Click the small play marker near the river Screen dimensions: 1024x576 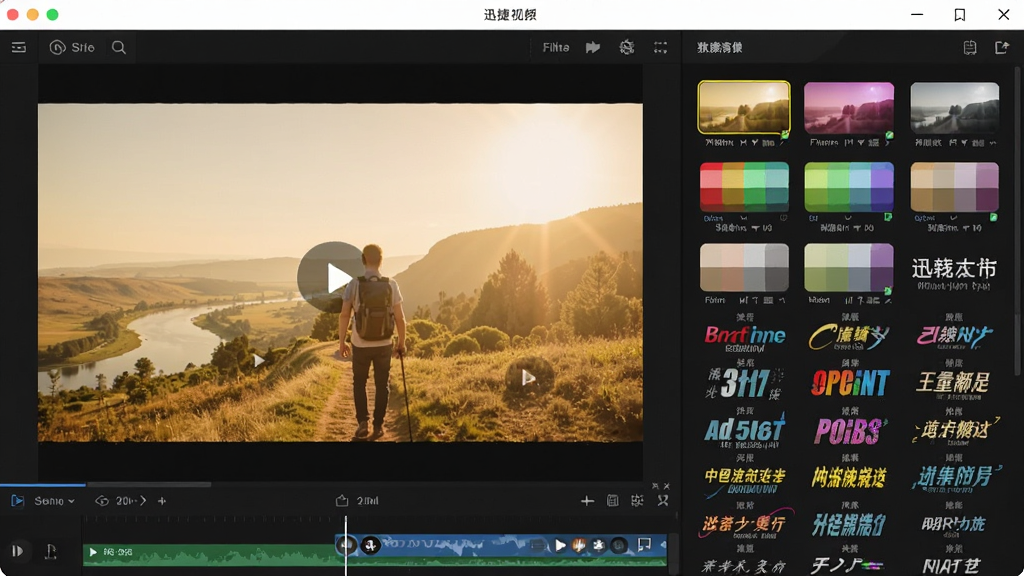tap(259, 360)
